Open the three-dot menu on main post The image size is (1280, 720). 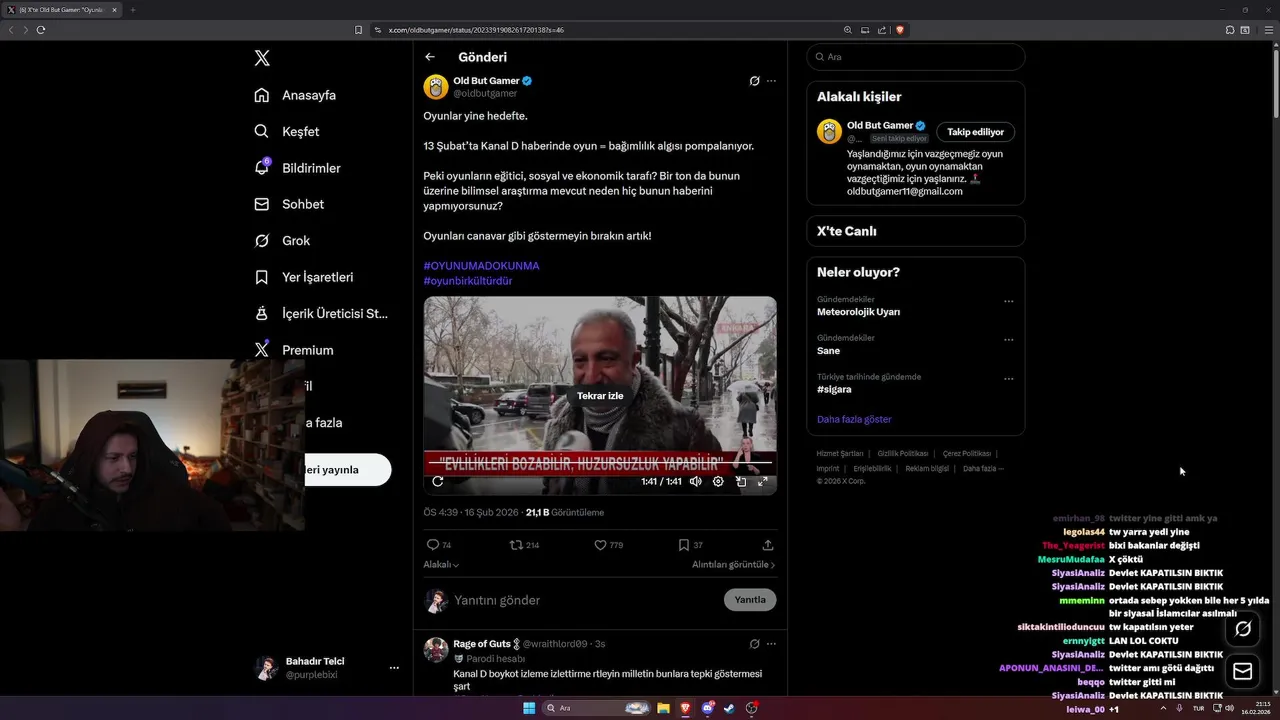pyautogui.click(x=771, y=81)
